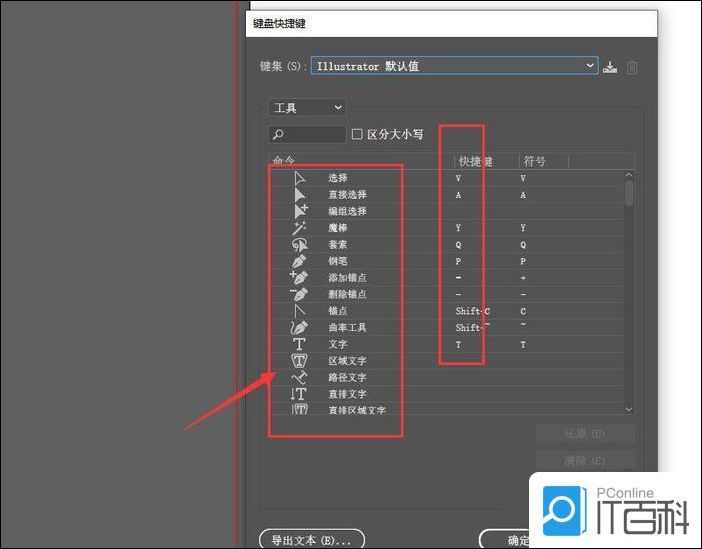
Task: Select the 套索 command label
Action: click(x=338, y=244)
